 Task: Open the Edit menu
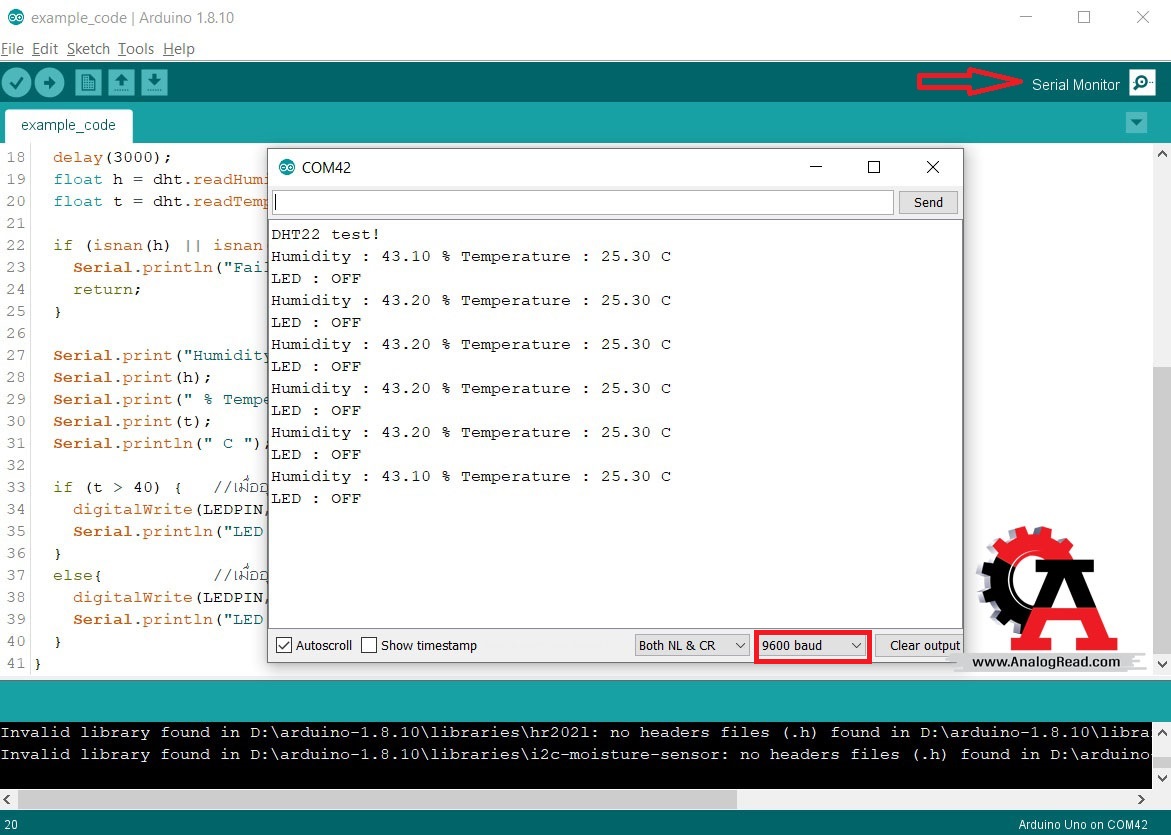45,49
